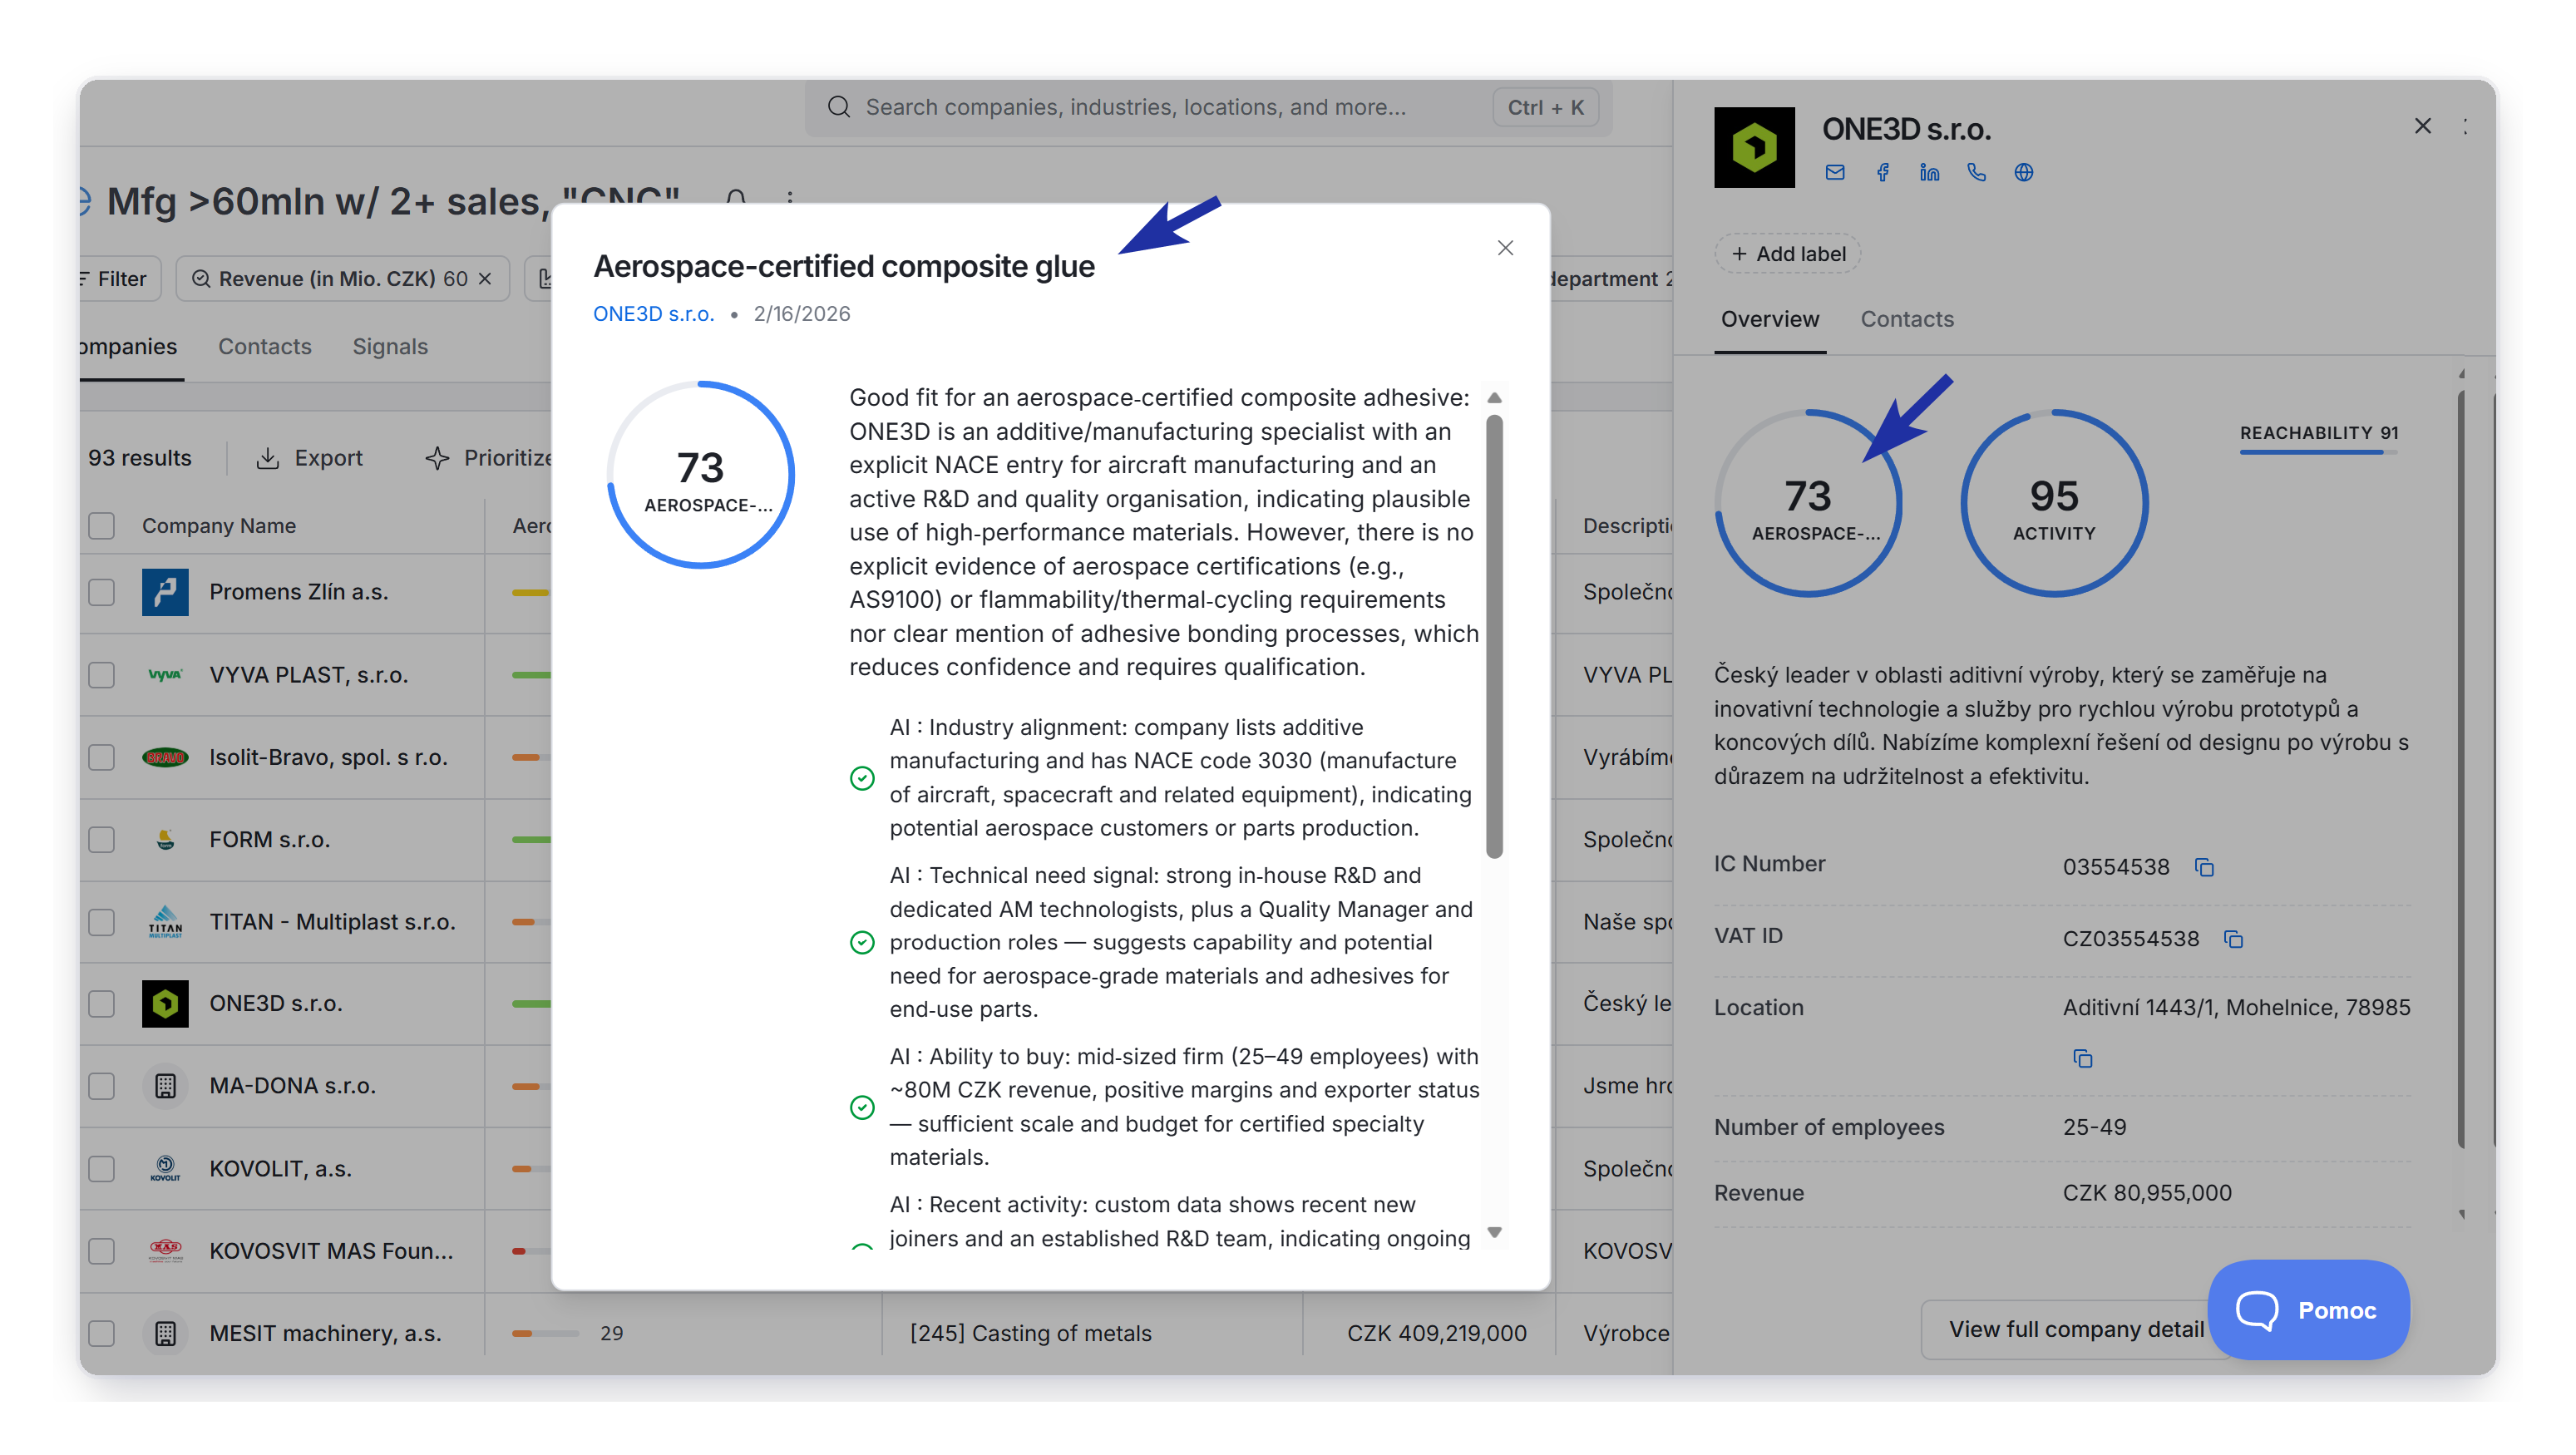The height and width of the screenshot is (1455, 2576).
Task: Click the KOVOLIT logo icon
Action: (x=165, y=1168)
